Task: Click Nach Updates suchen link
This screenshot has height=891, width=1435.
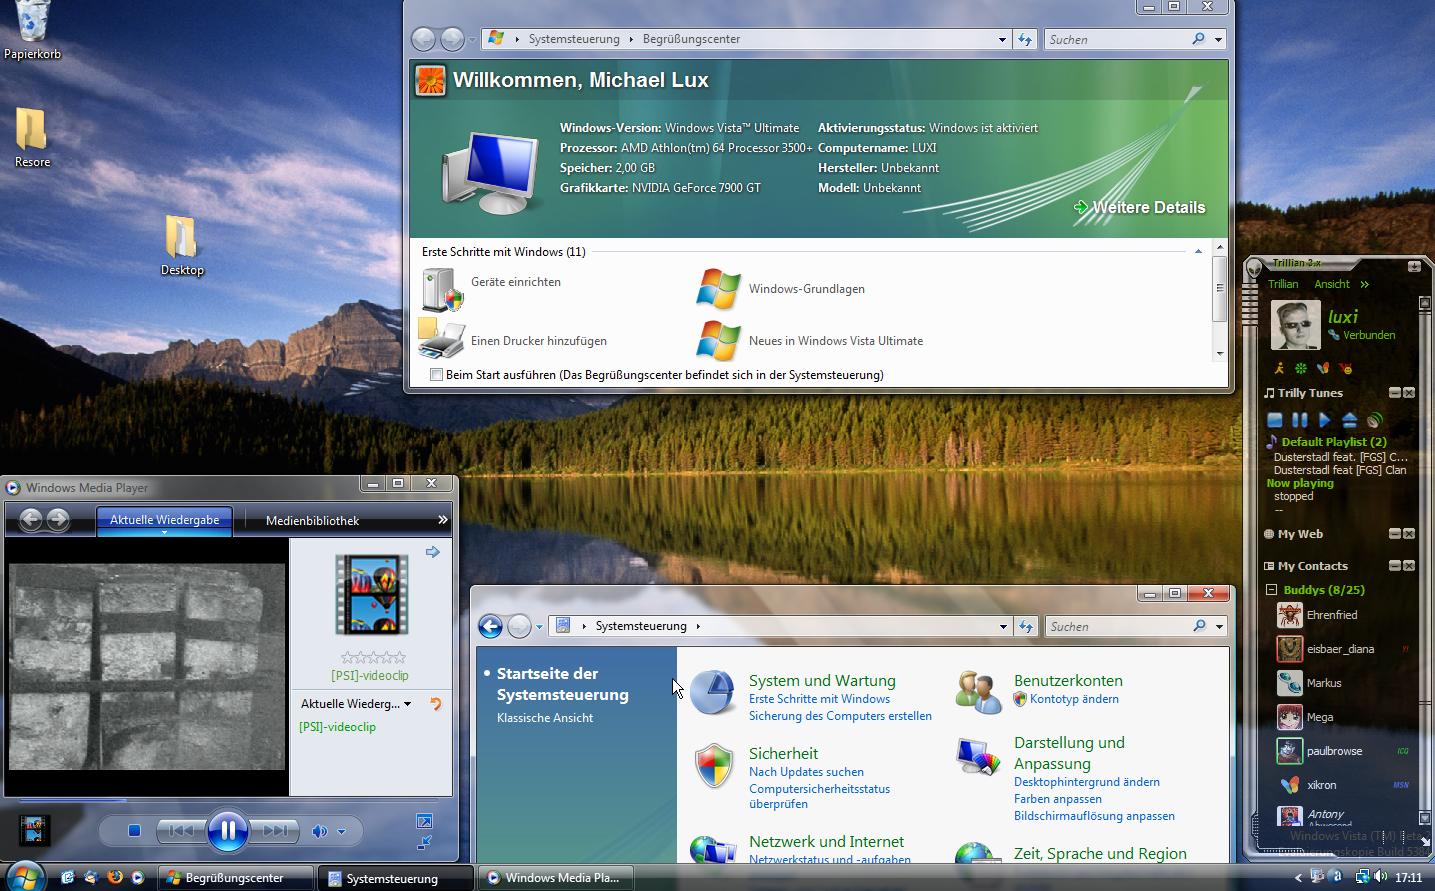Action: pos(806,772)
